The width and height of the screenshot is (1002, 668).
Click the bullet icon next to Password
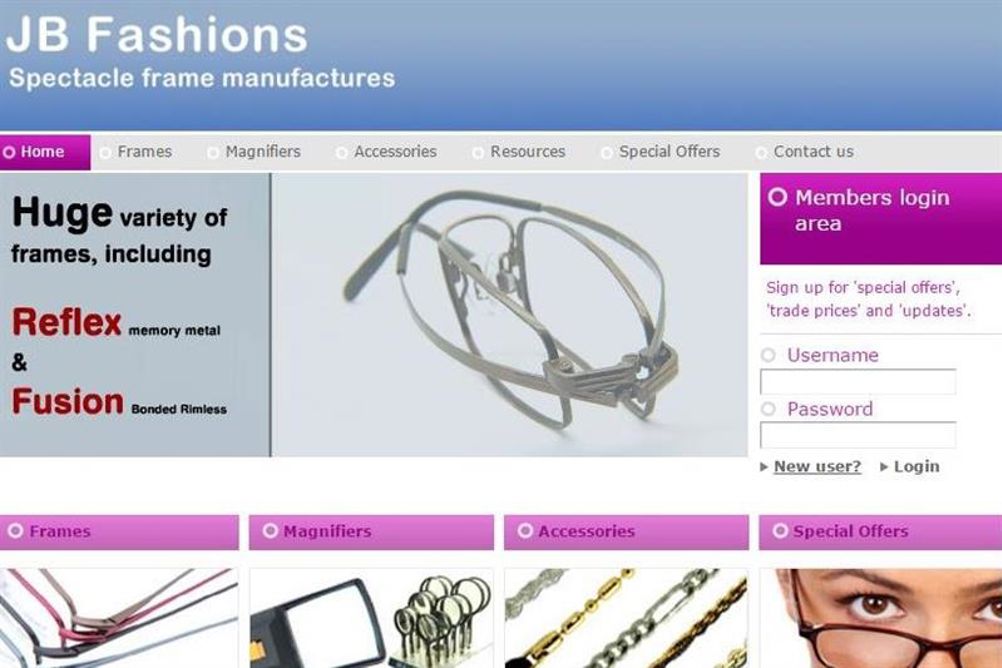(x=768, y=408)
